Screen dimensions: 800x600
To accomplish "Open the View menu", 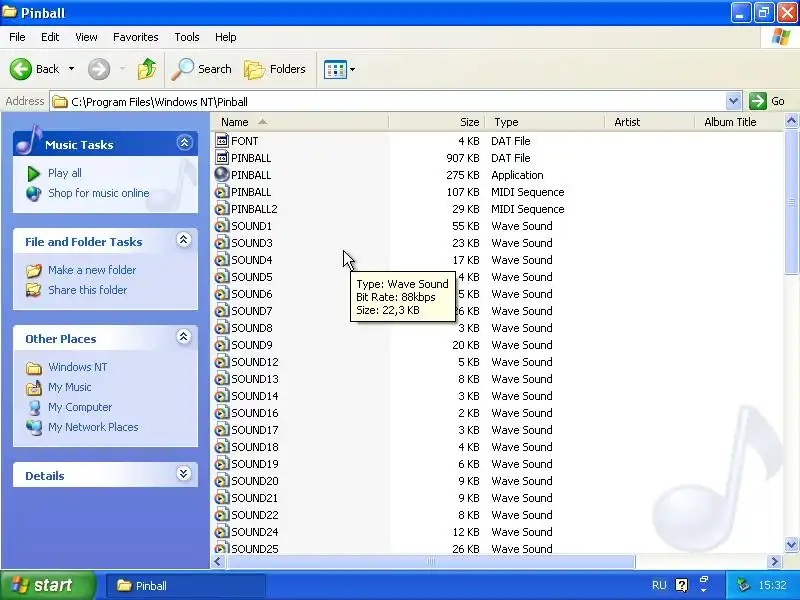I will tap(86, 37).
